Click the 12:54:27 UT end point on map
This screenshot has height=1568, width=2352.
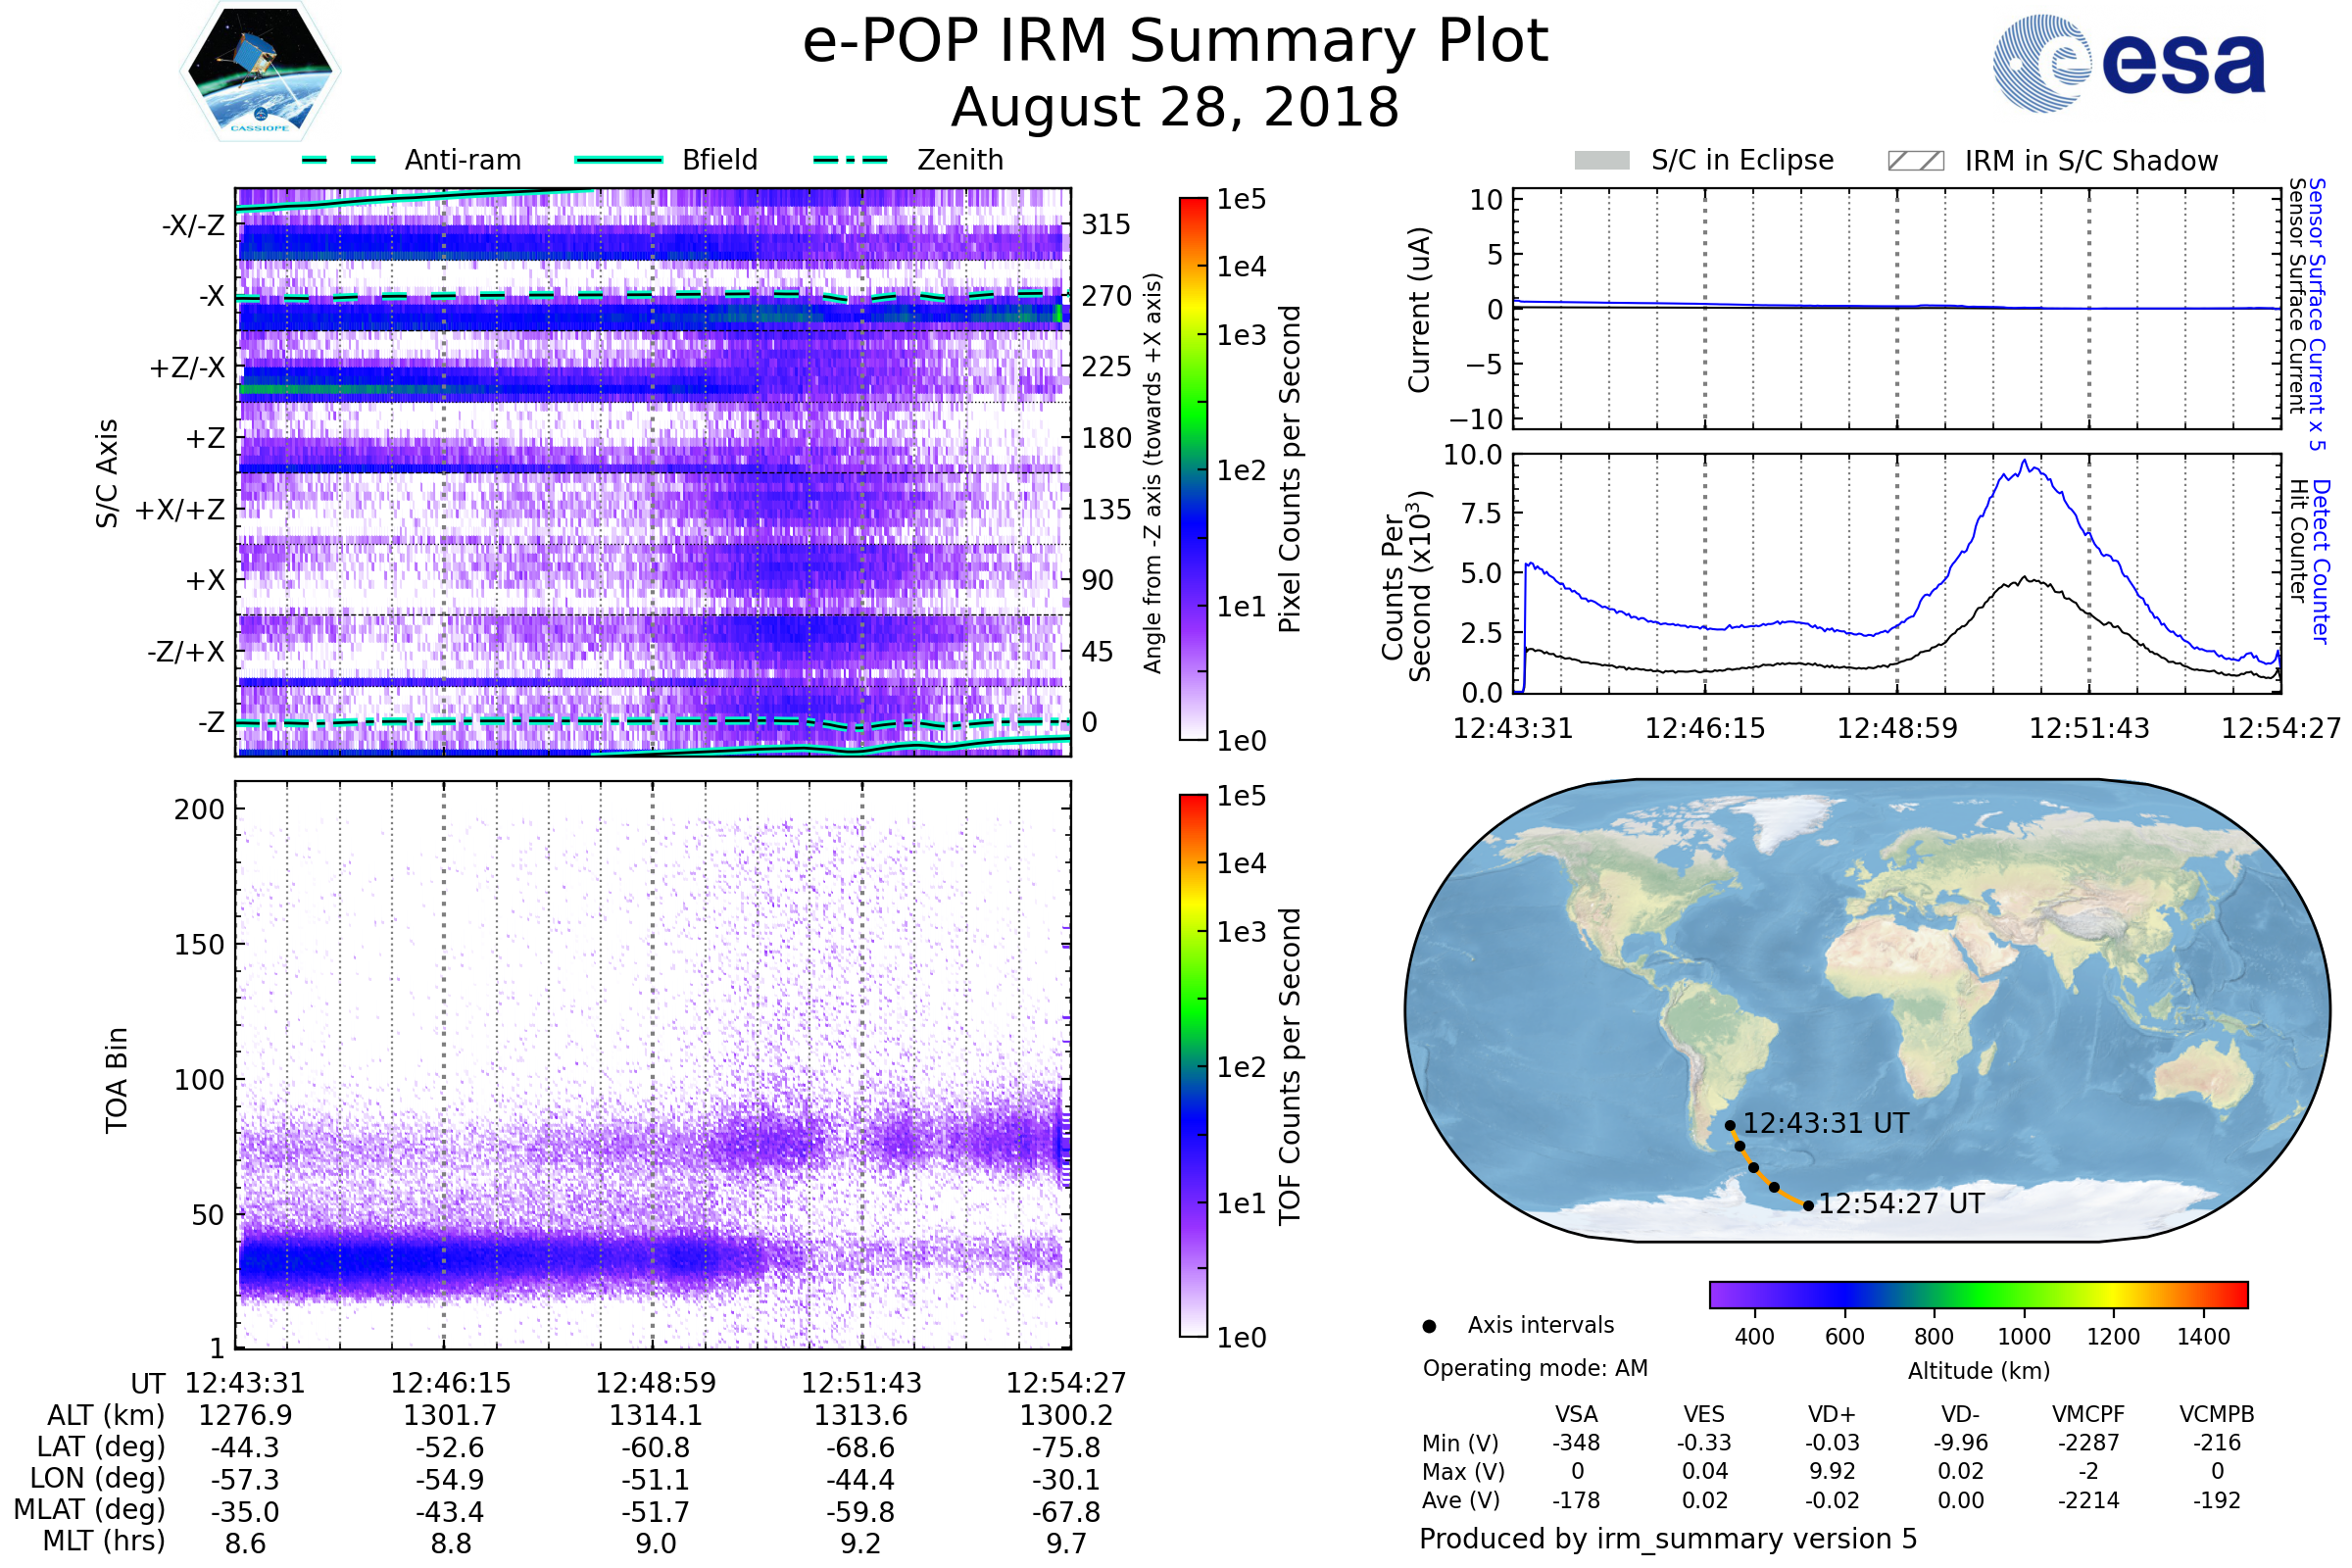point(1808,1206)
